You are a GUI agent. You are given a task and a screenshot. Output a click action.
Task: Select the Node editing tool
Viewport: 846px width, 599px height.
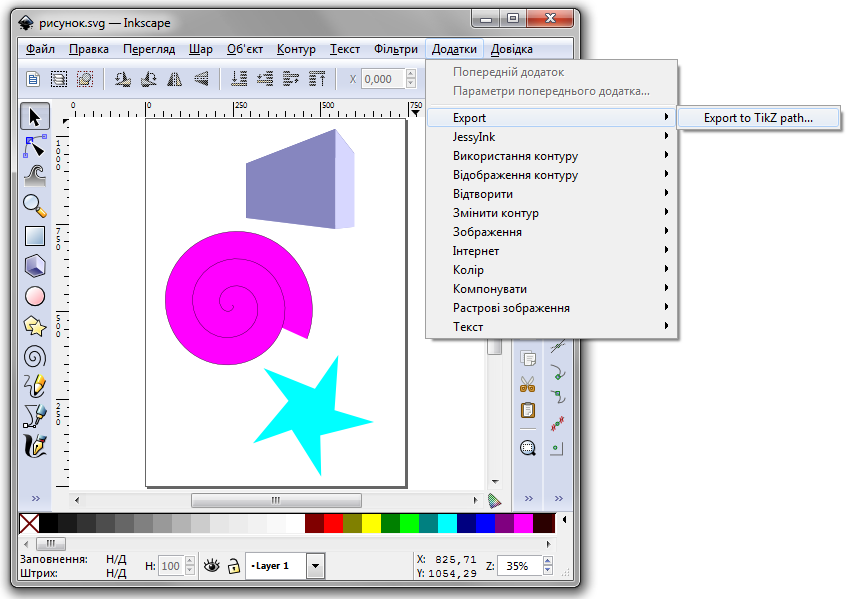36,146
